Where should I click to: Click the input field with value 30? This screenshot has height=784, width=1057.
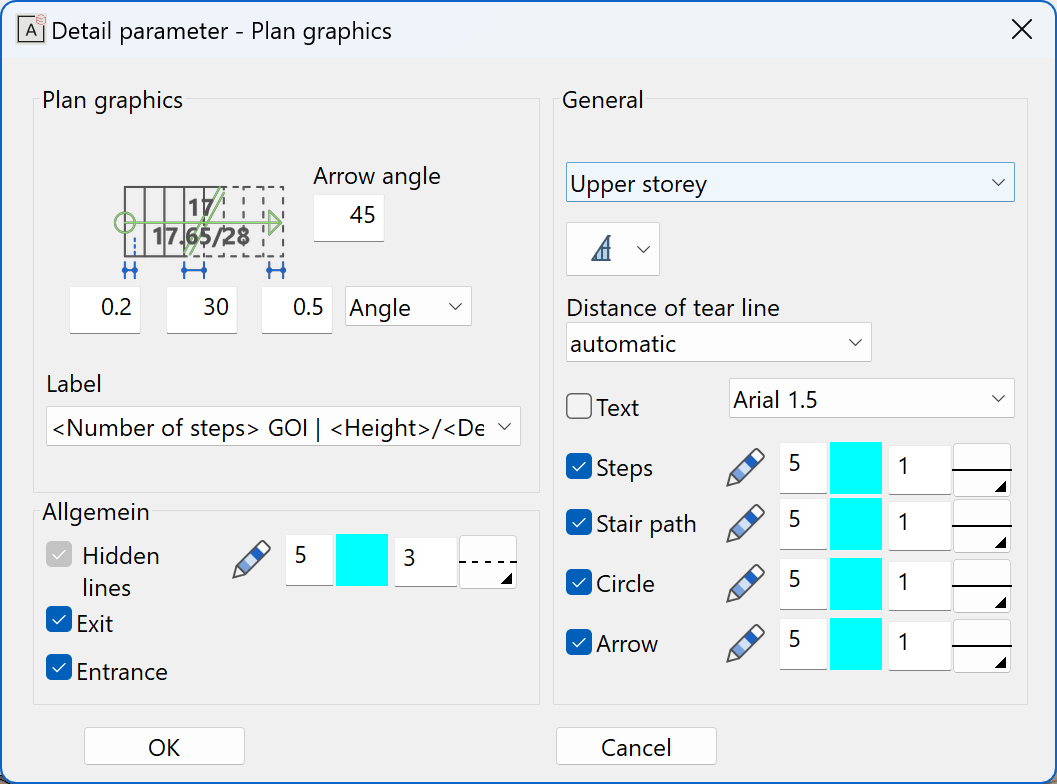pos(202,310)
